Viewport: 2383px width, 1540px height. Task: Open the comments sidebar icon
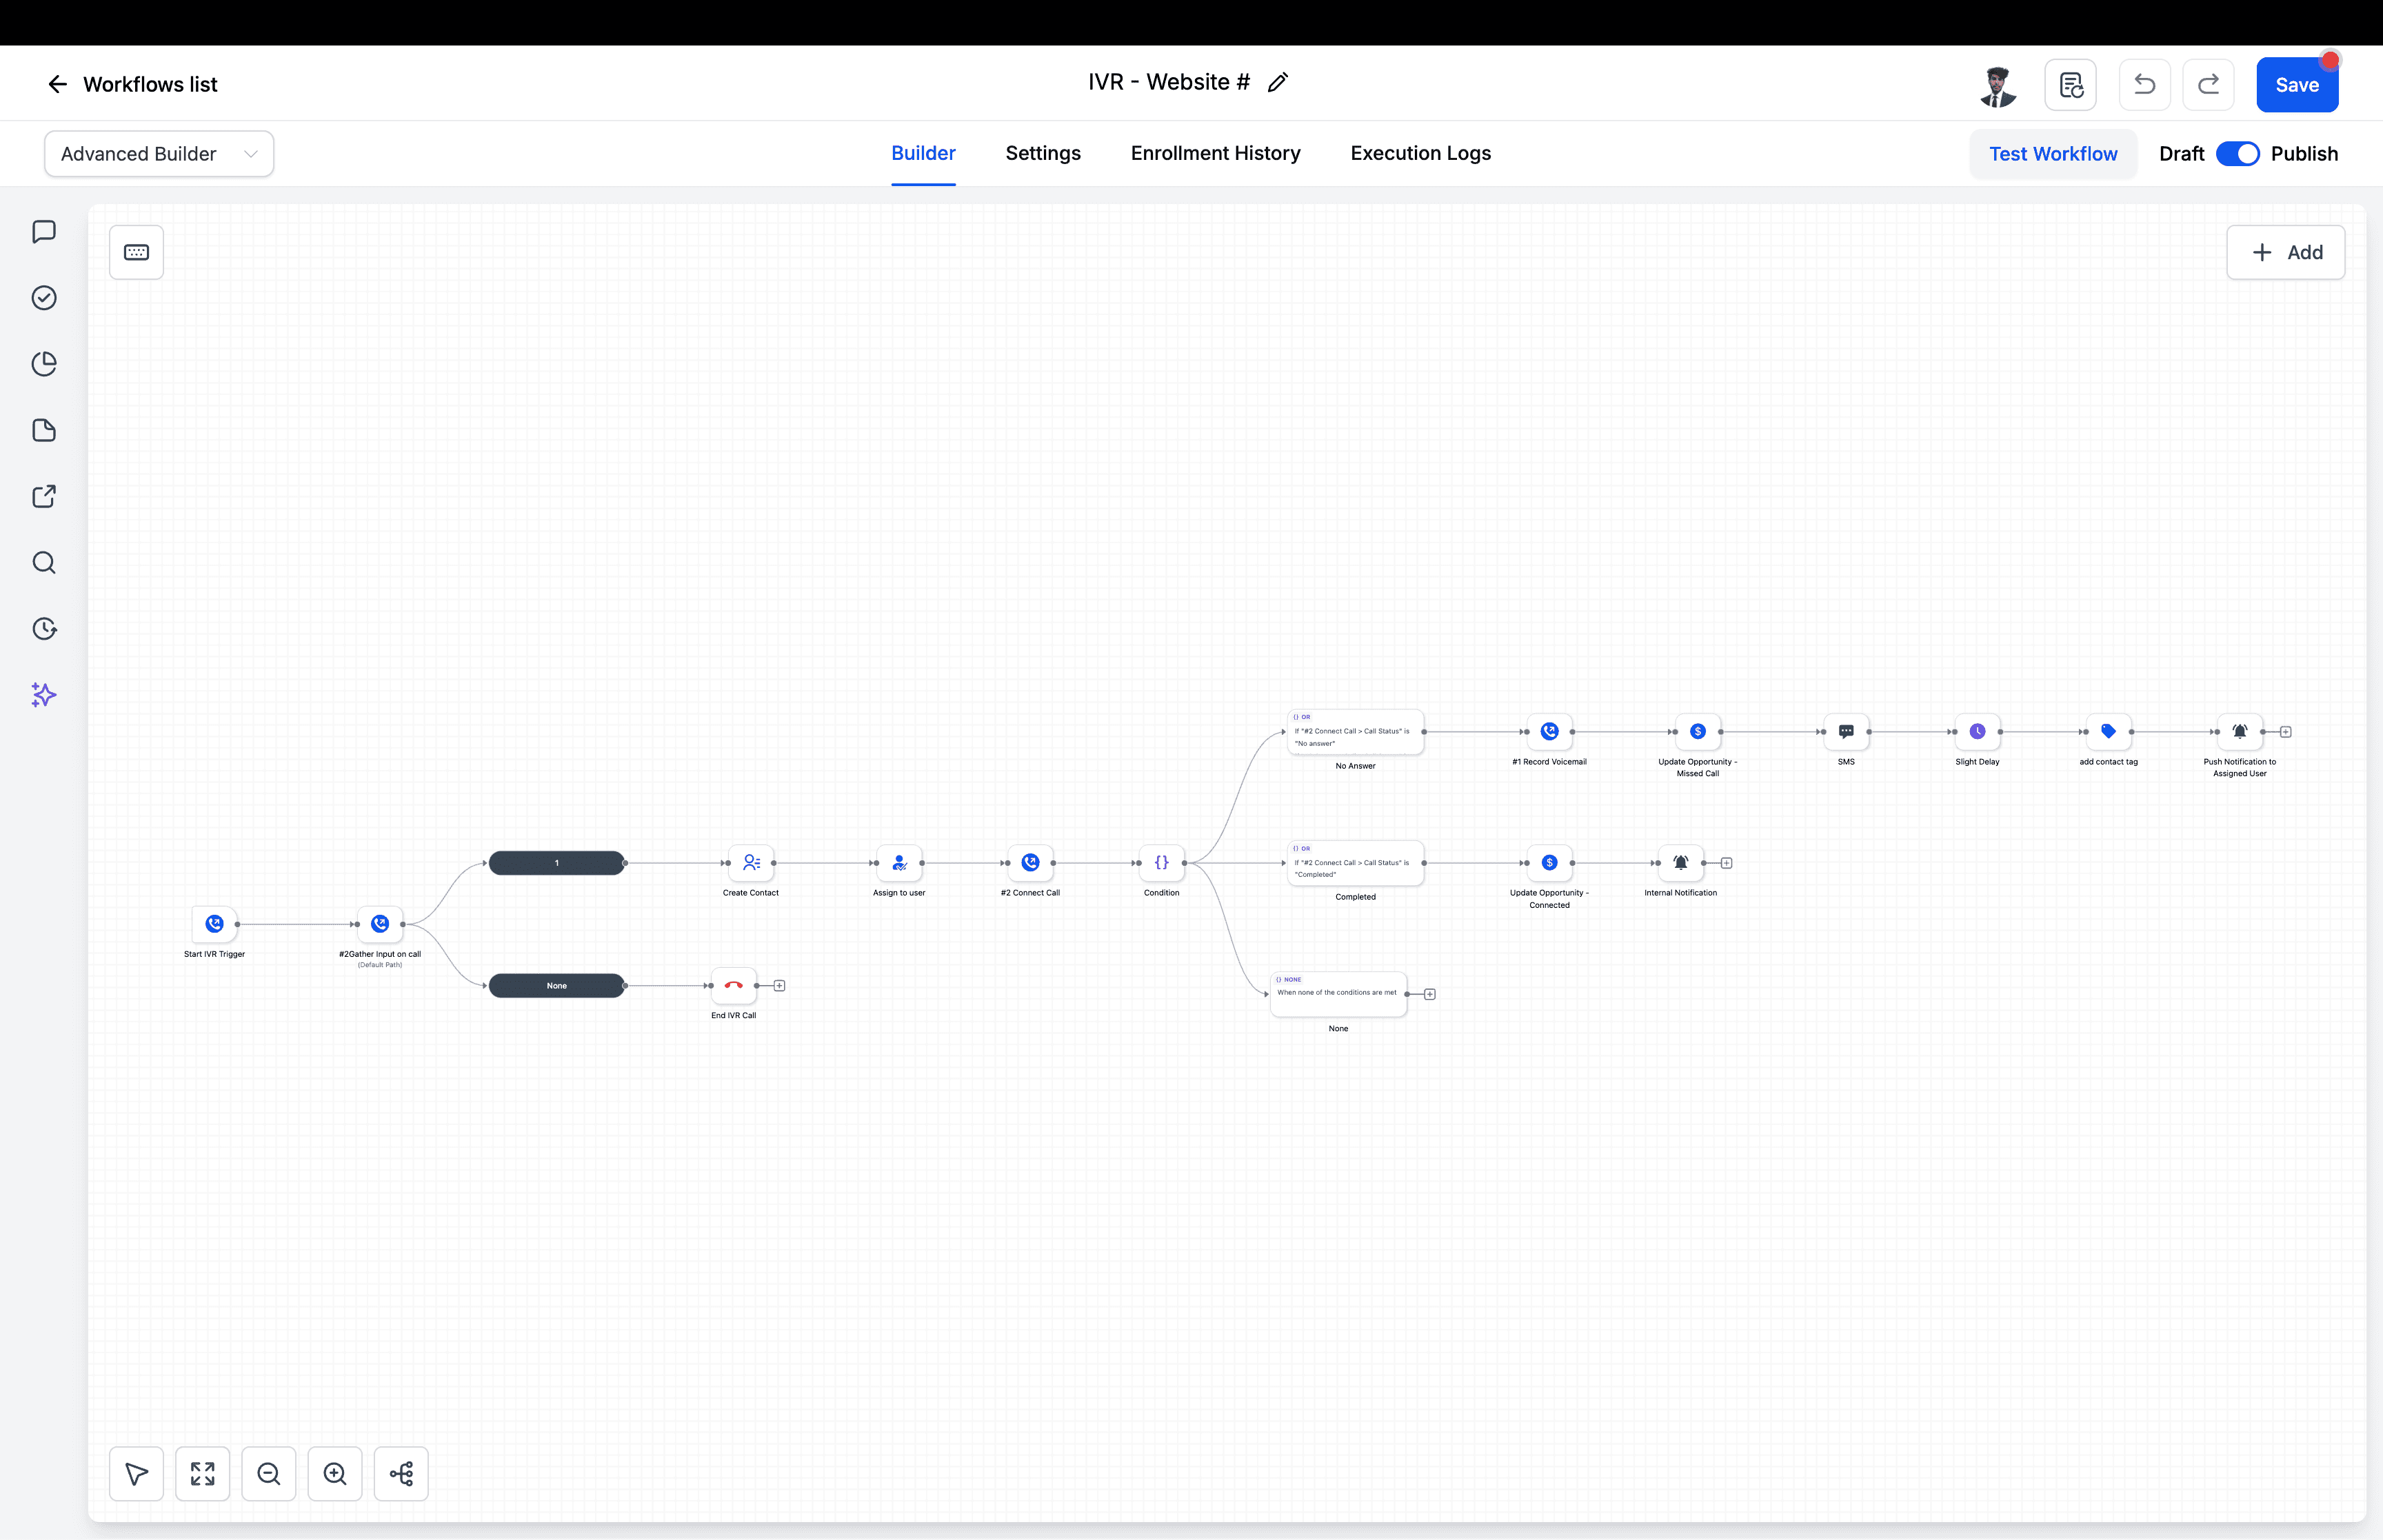tap(44, 232)
